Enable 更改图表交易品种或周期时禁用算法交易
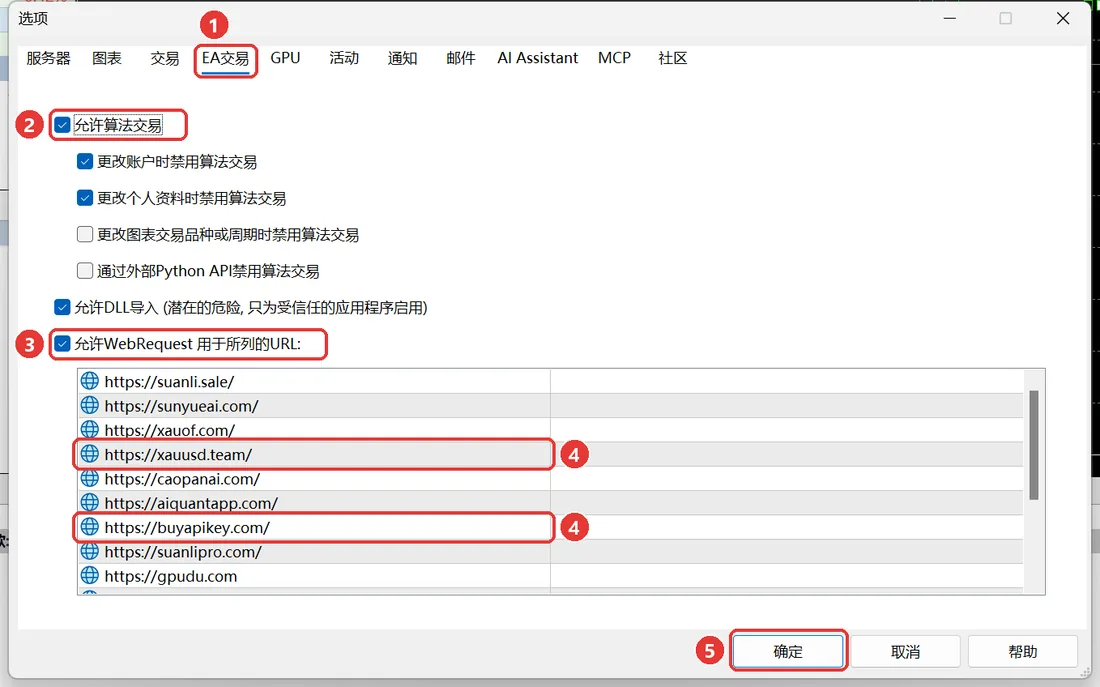The image size is (1100, 687). [85, 234]
